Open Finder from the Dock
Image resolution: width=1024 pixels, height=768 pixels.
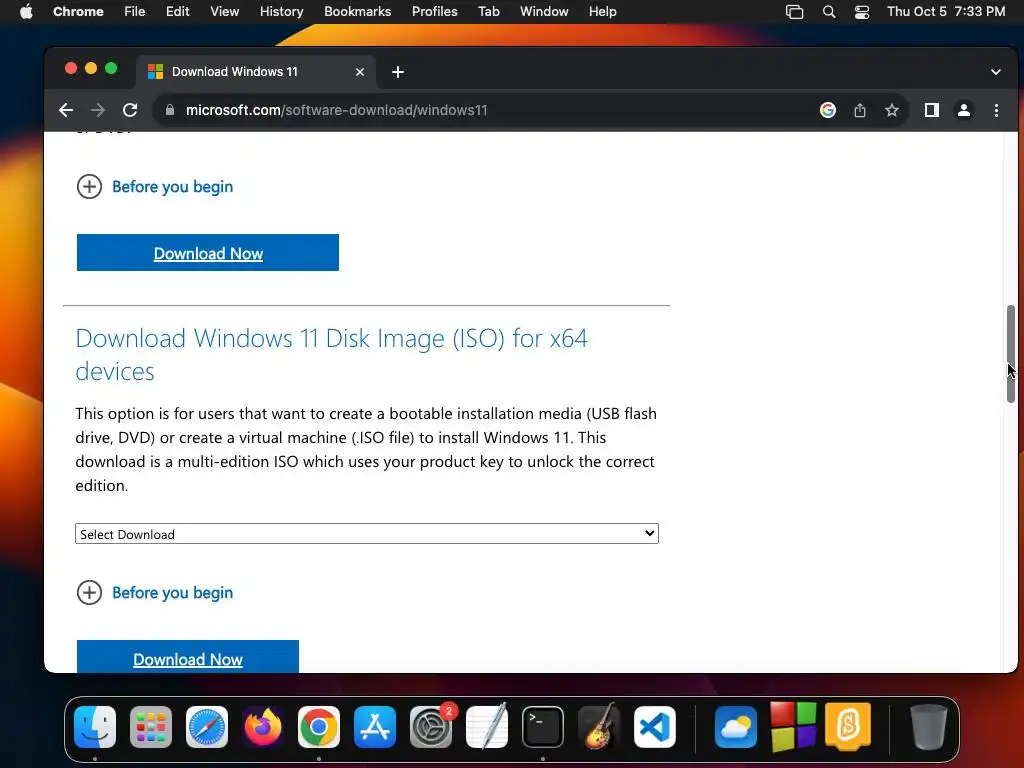click(95, 727)
